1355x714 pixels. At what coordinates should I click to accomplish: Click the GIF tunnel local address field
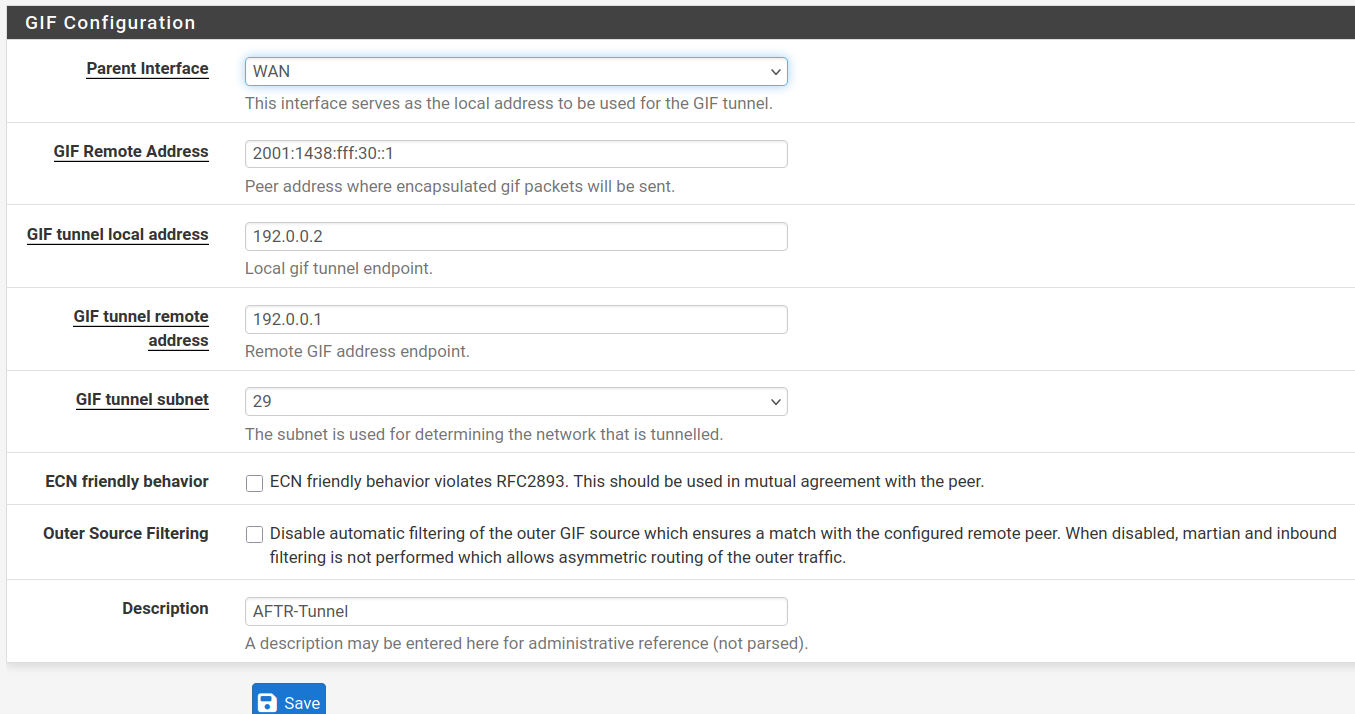coord(515,236)
